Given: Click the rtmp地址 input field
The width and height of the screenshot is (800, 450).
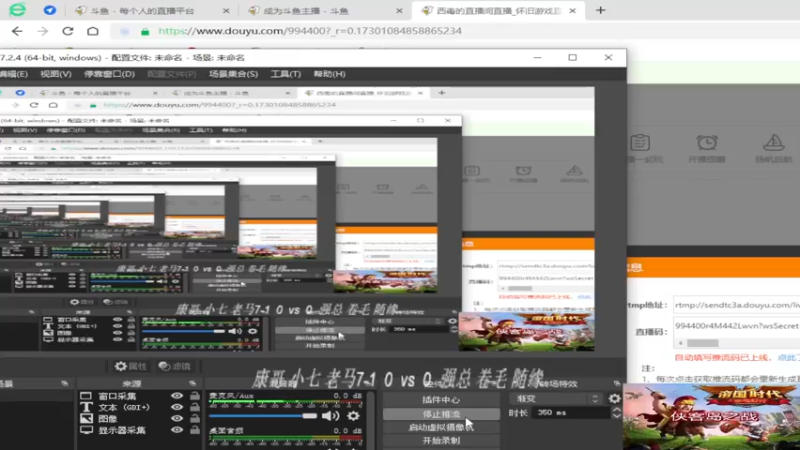Looking at the screenshot, I should [736, 305].
